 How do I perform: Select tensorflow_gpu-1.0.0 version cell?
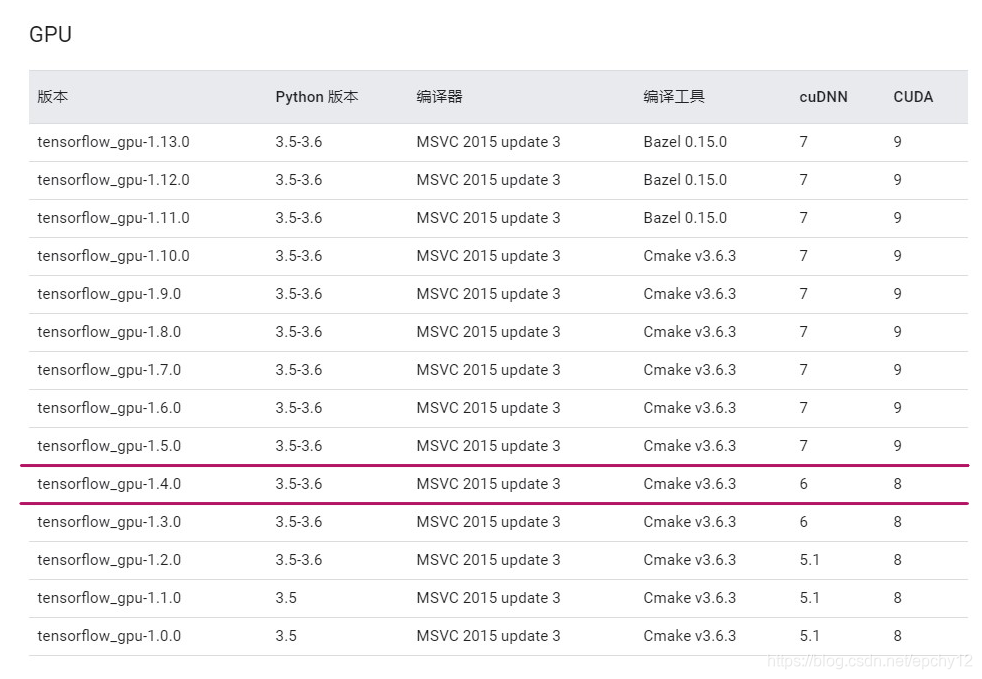109,636
